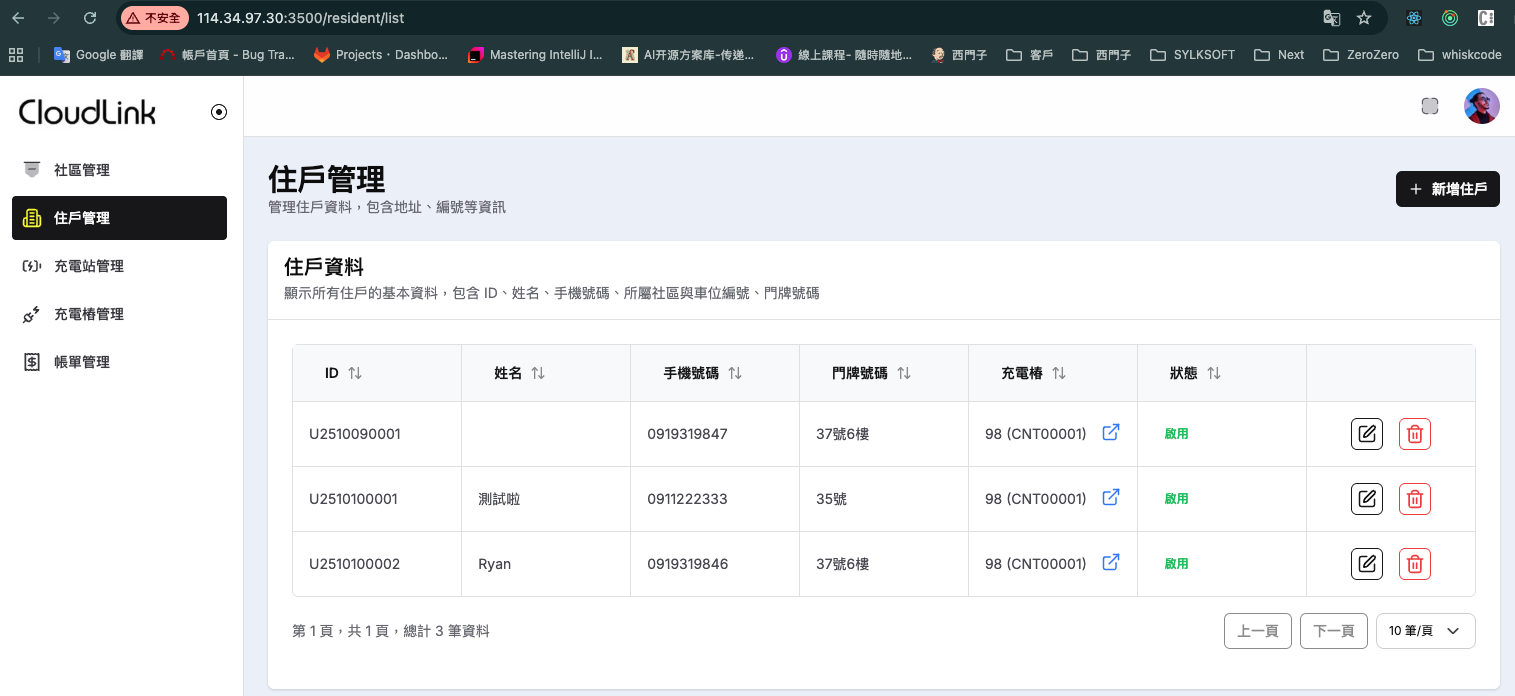Open charger link icon for resident 測試啦
This screenshot has height=696, width=1515.
point(1110,498)
